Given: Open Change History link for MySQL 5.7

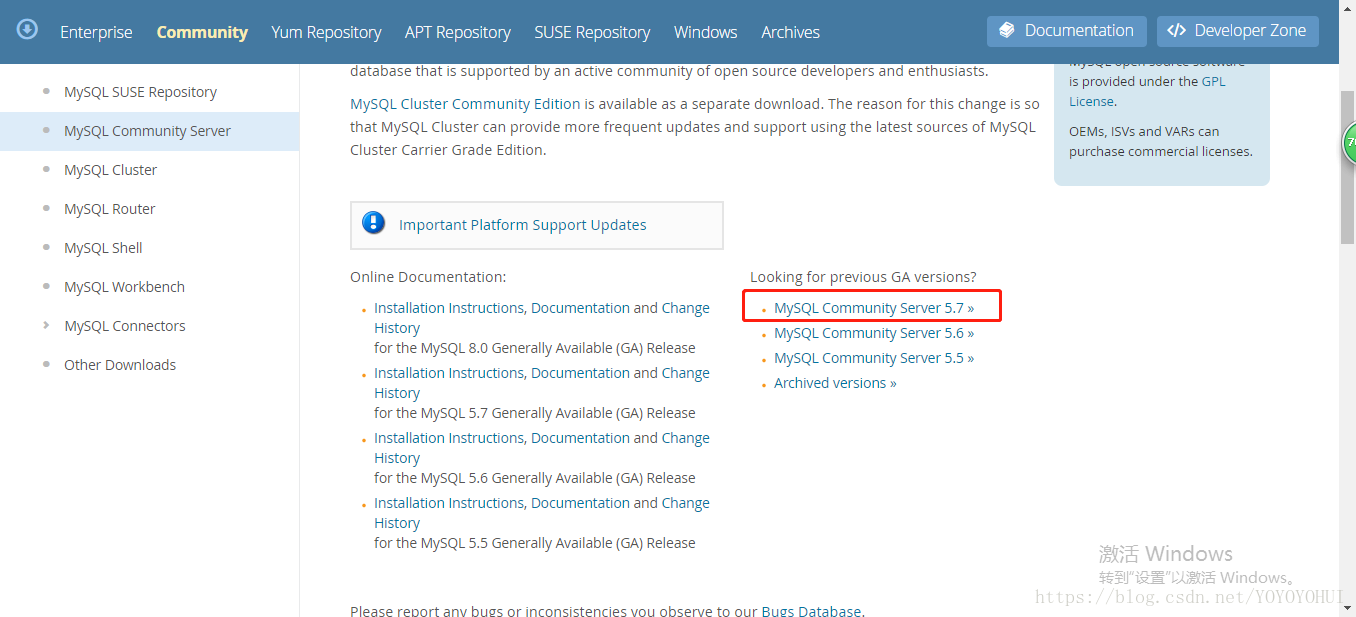Looking at the screenshot, I should (x=686, y=373).
